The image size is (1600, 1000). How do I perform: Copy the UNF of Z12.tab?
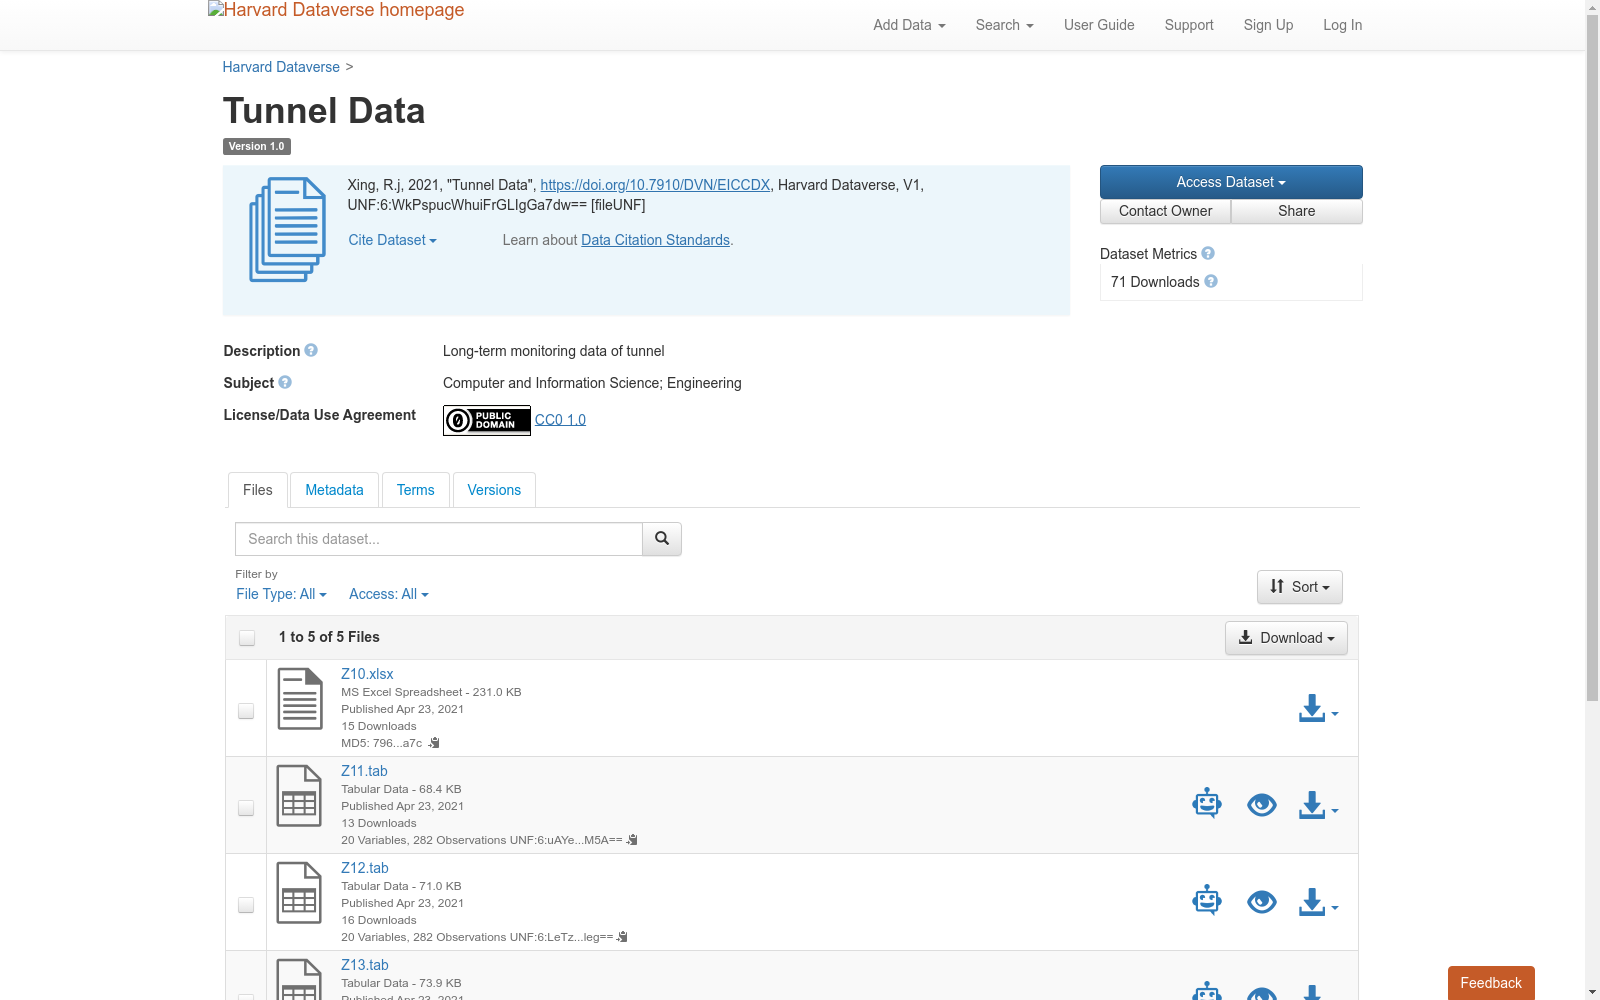(622, 937)
